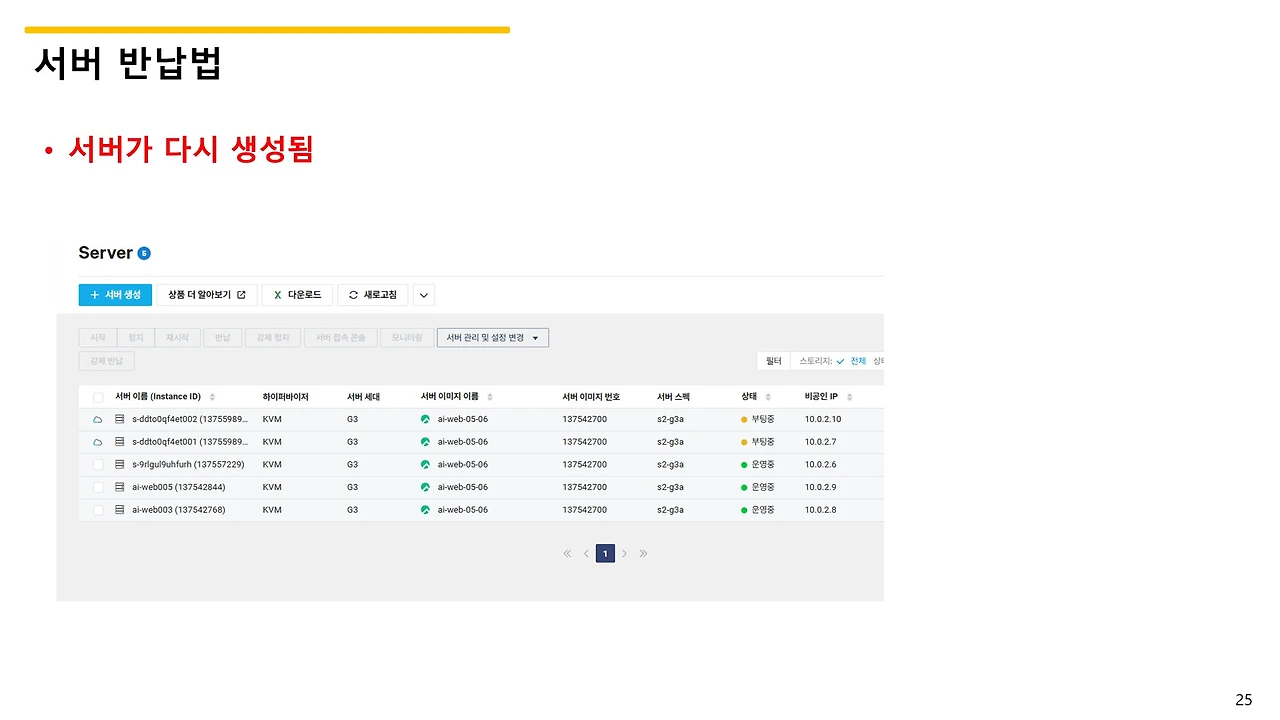Click green image icon on s-9rlgul9uhfurh row

(x=425, y=465)
